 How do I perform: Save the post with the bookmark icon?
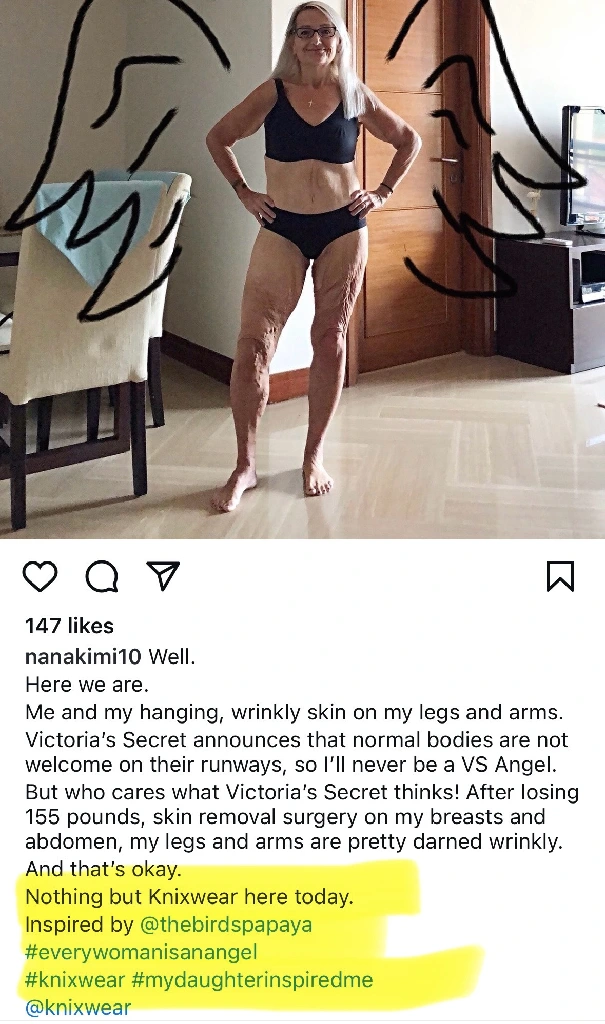click(x=561, y=576)
